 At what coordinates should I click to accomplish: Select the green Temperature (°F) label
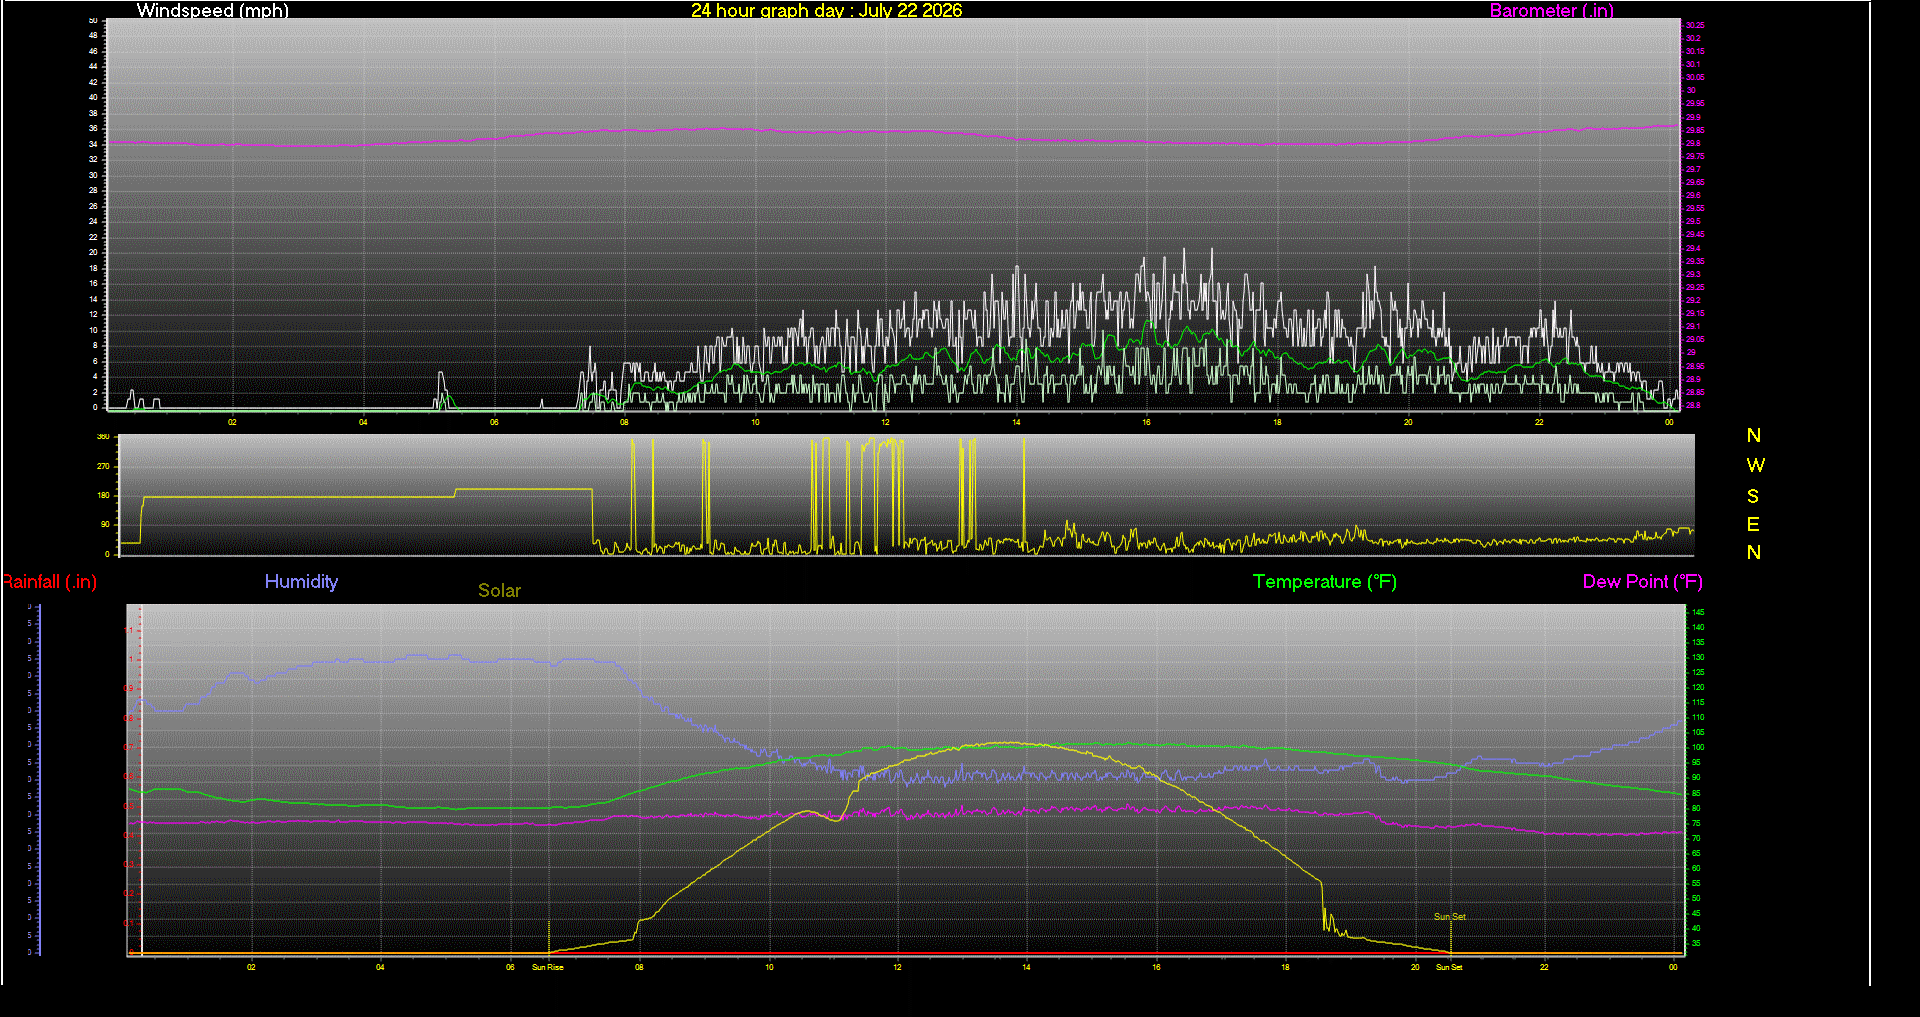pyautogui.click(x=1324, y=581)
